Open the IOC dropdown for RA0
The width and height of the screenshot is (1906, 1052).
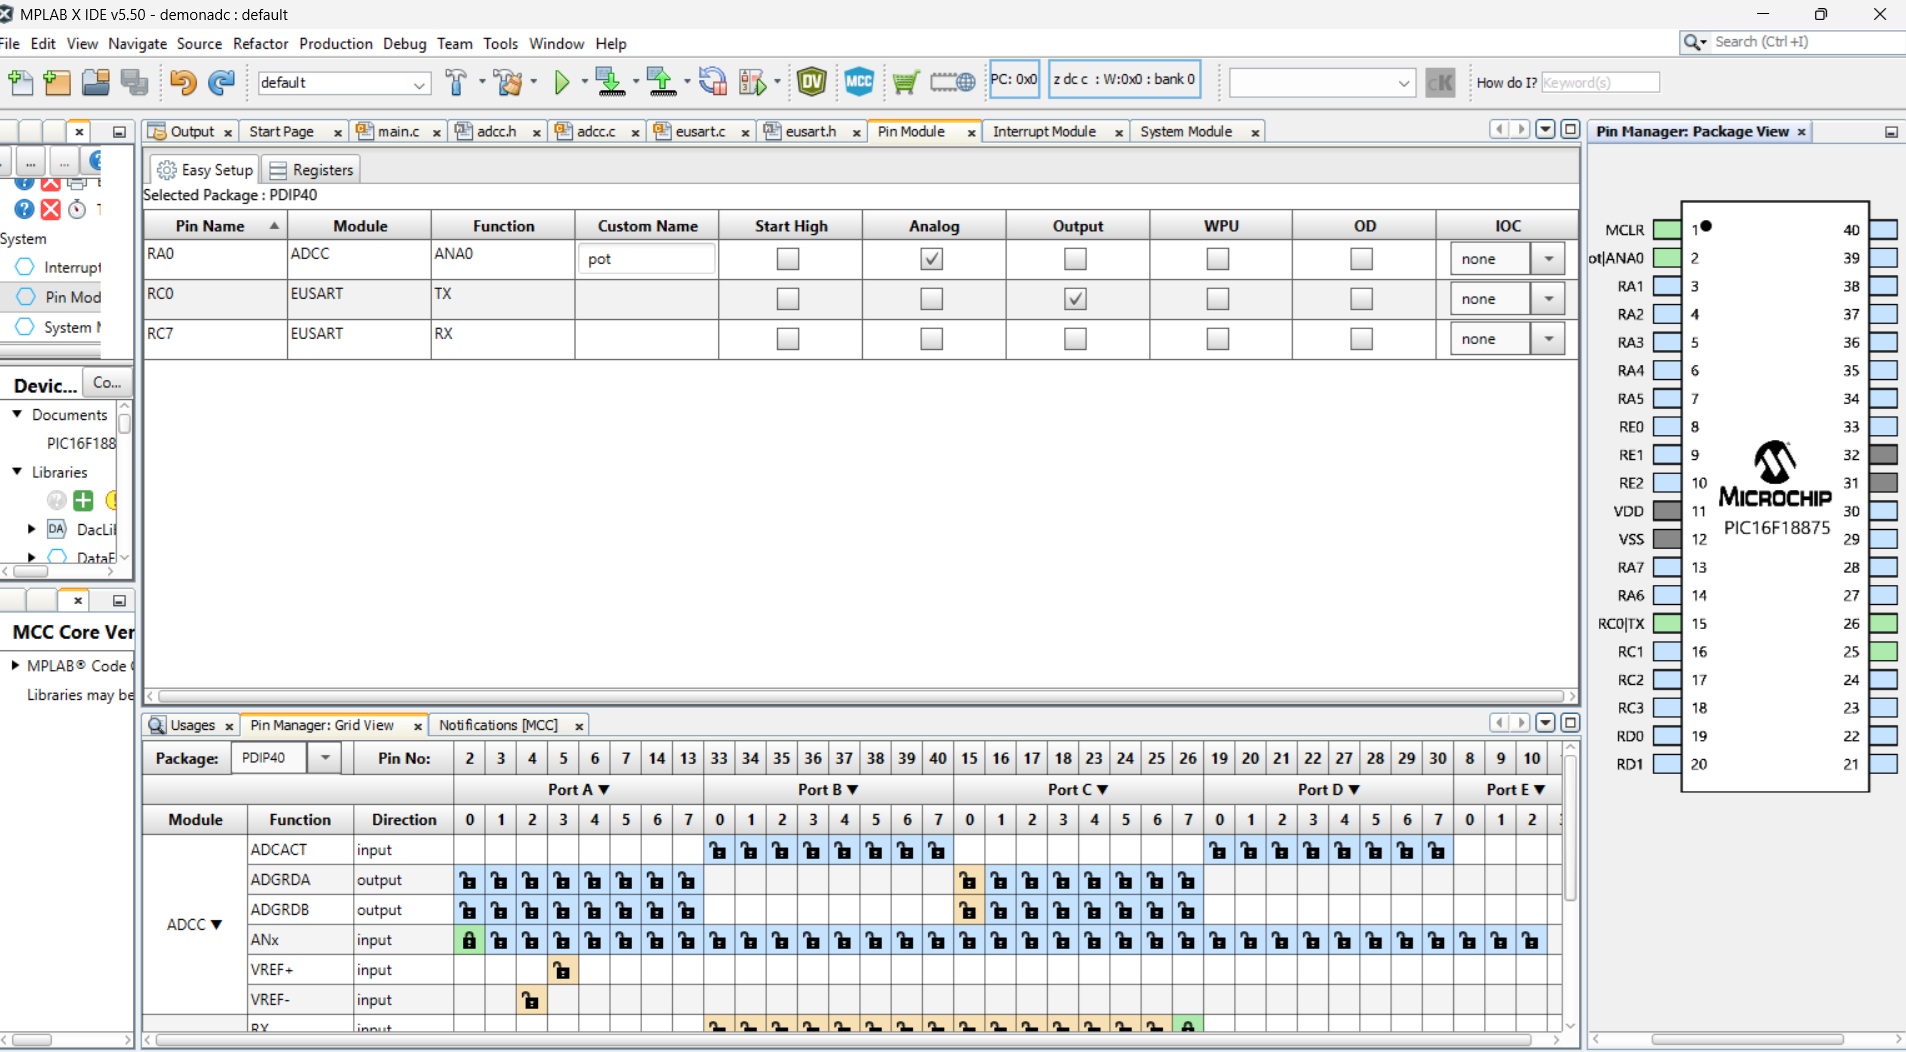1548,259
